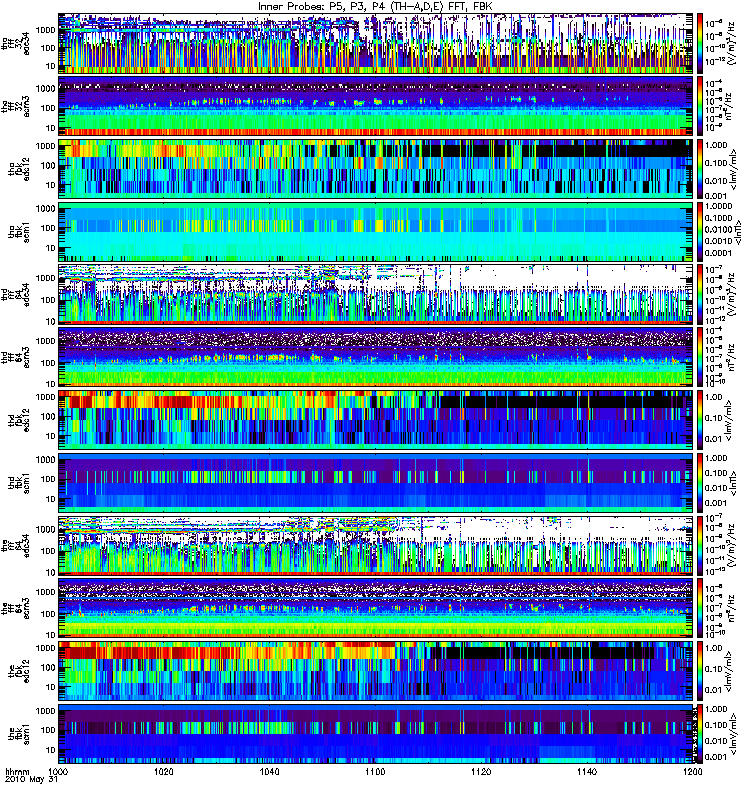
Task: Select the the fff 64 scm3 spectrogram panel
Action: pyautogui.click(x=376, y=608)
